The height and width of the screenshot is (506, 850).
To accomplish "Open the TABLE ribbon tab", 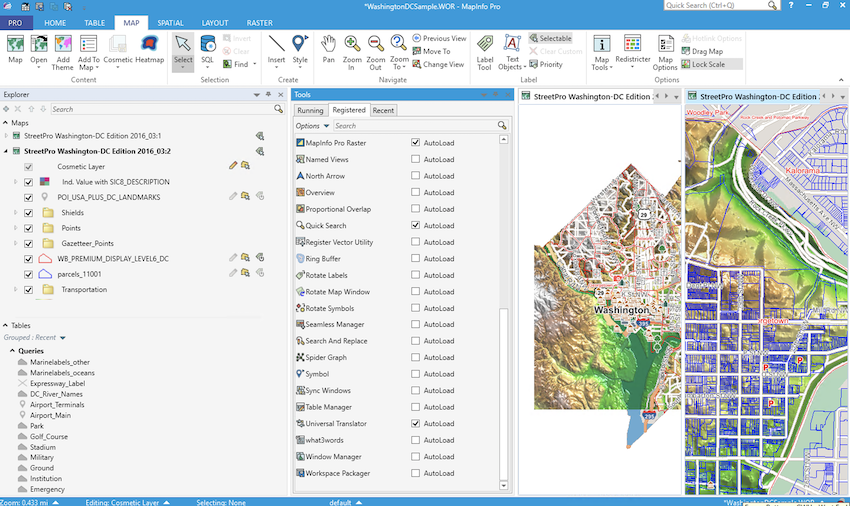I will [94, 23].
